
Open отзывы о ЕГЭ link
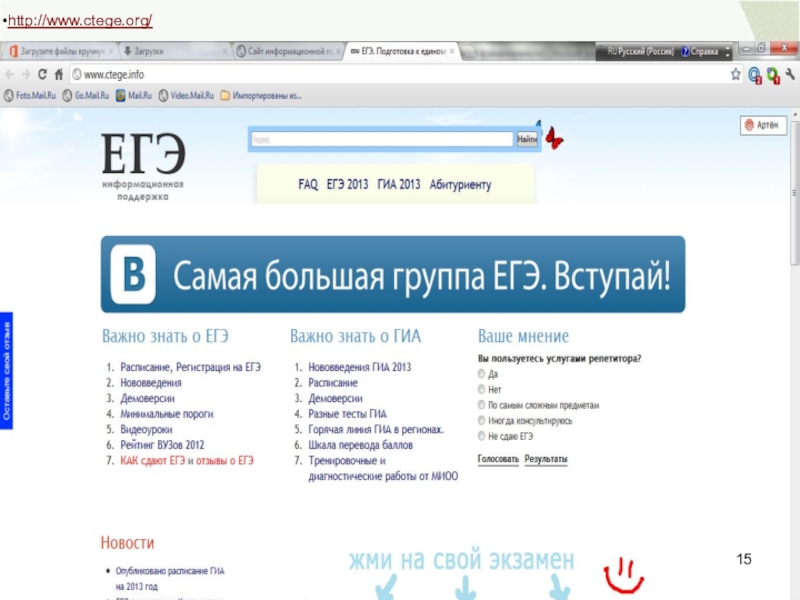(x=224, y=461)
